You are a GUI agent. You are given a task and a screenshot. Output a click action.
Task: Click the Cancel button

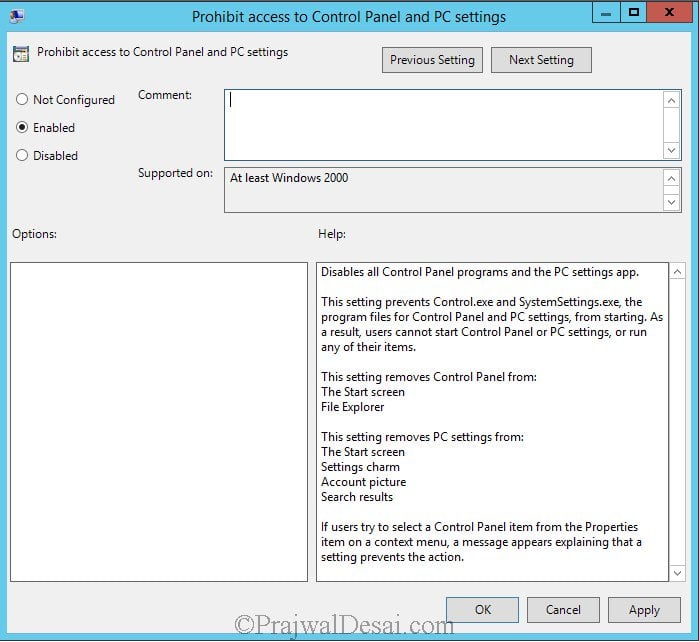(x=563, y=609)
